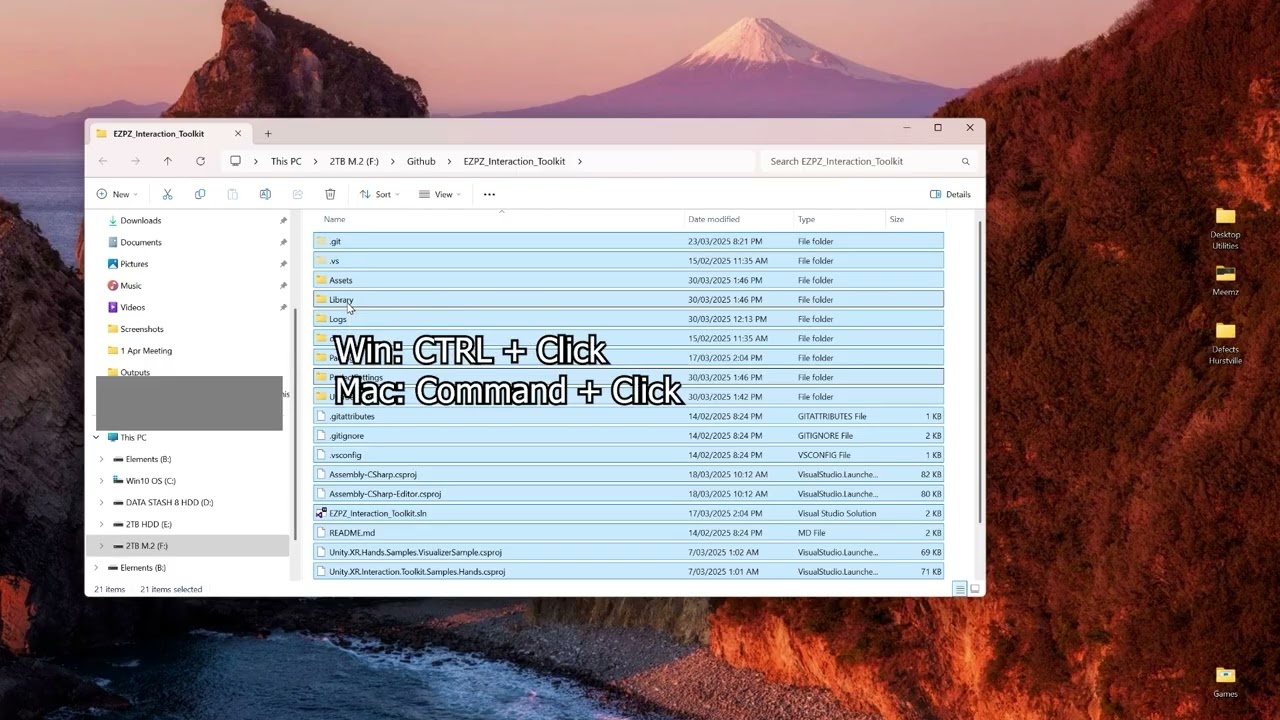Click Github breadcrumb segment
The image size is (1280, 720).
(x=421, y=161)
